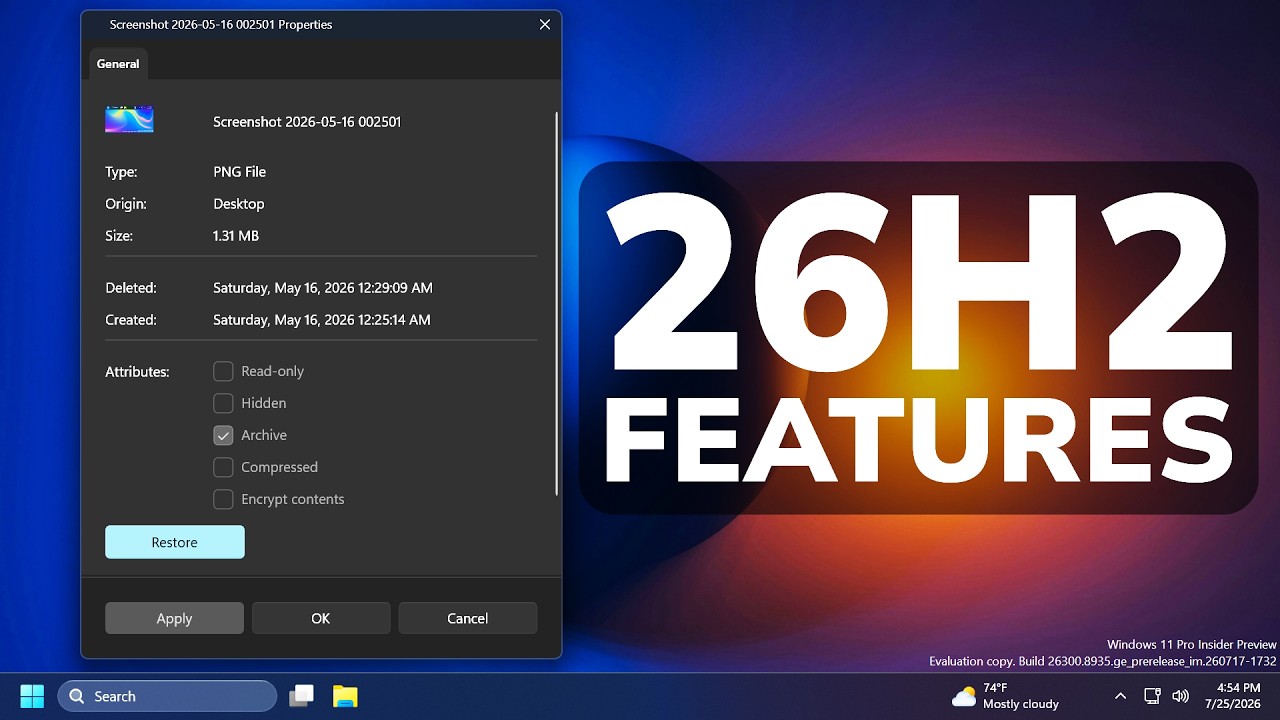Cancel the Properties dialog
1280x720 pixels.
[467, 618]
